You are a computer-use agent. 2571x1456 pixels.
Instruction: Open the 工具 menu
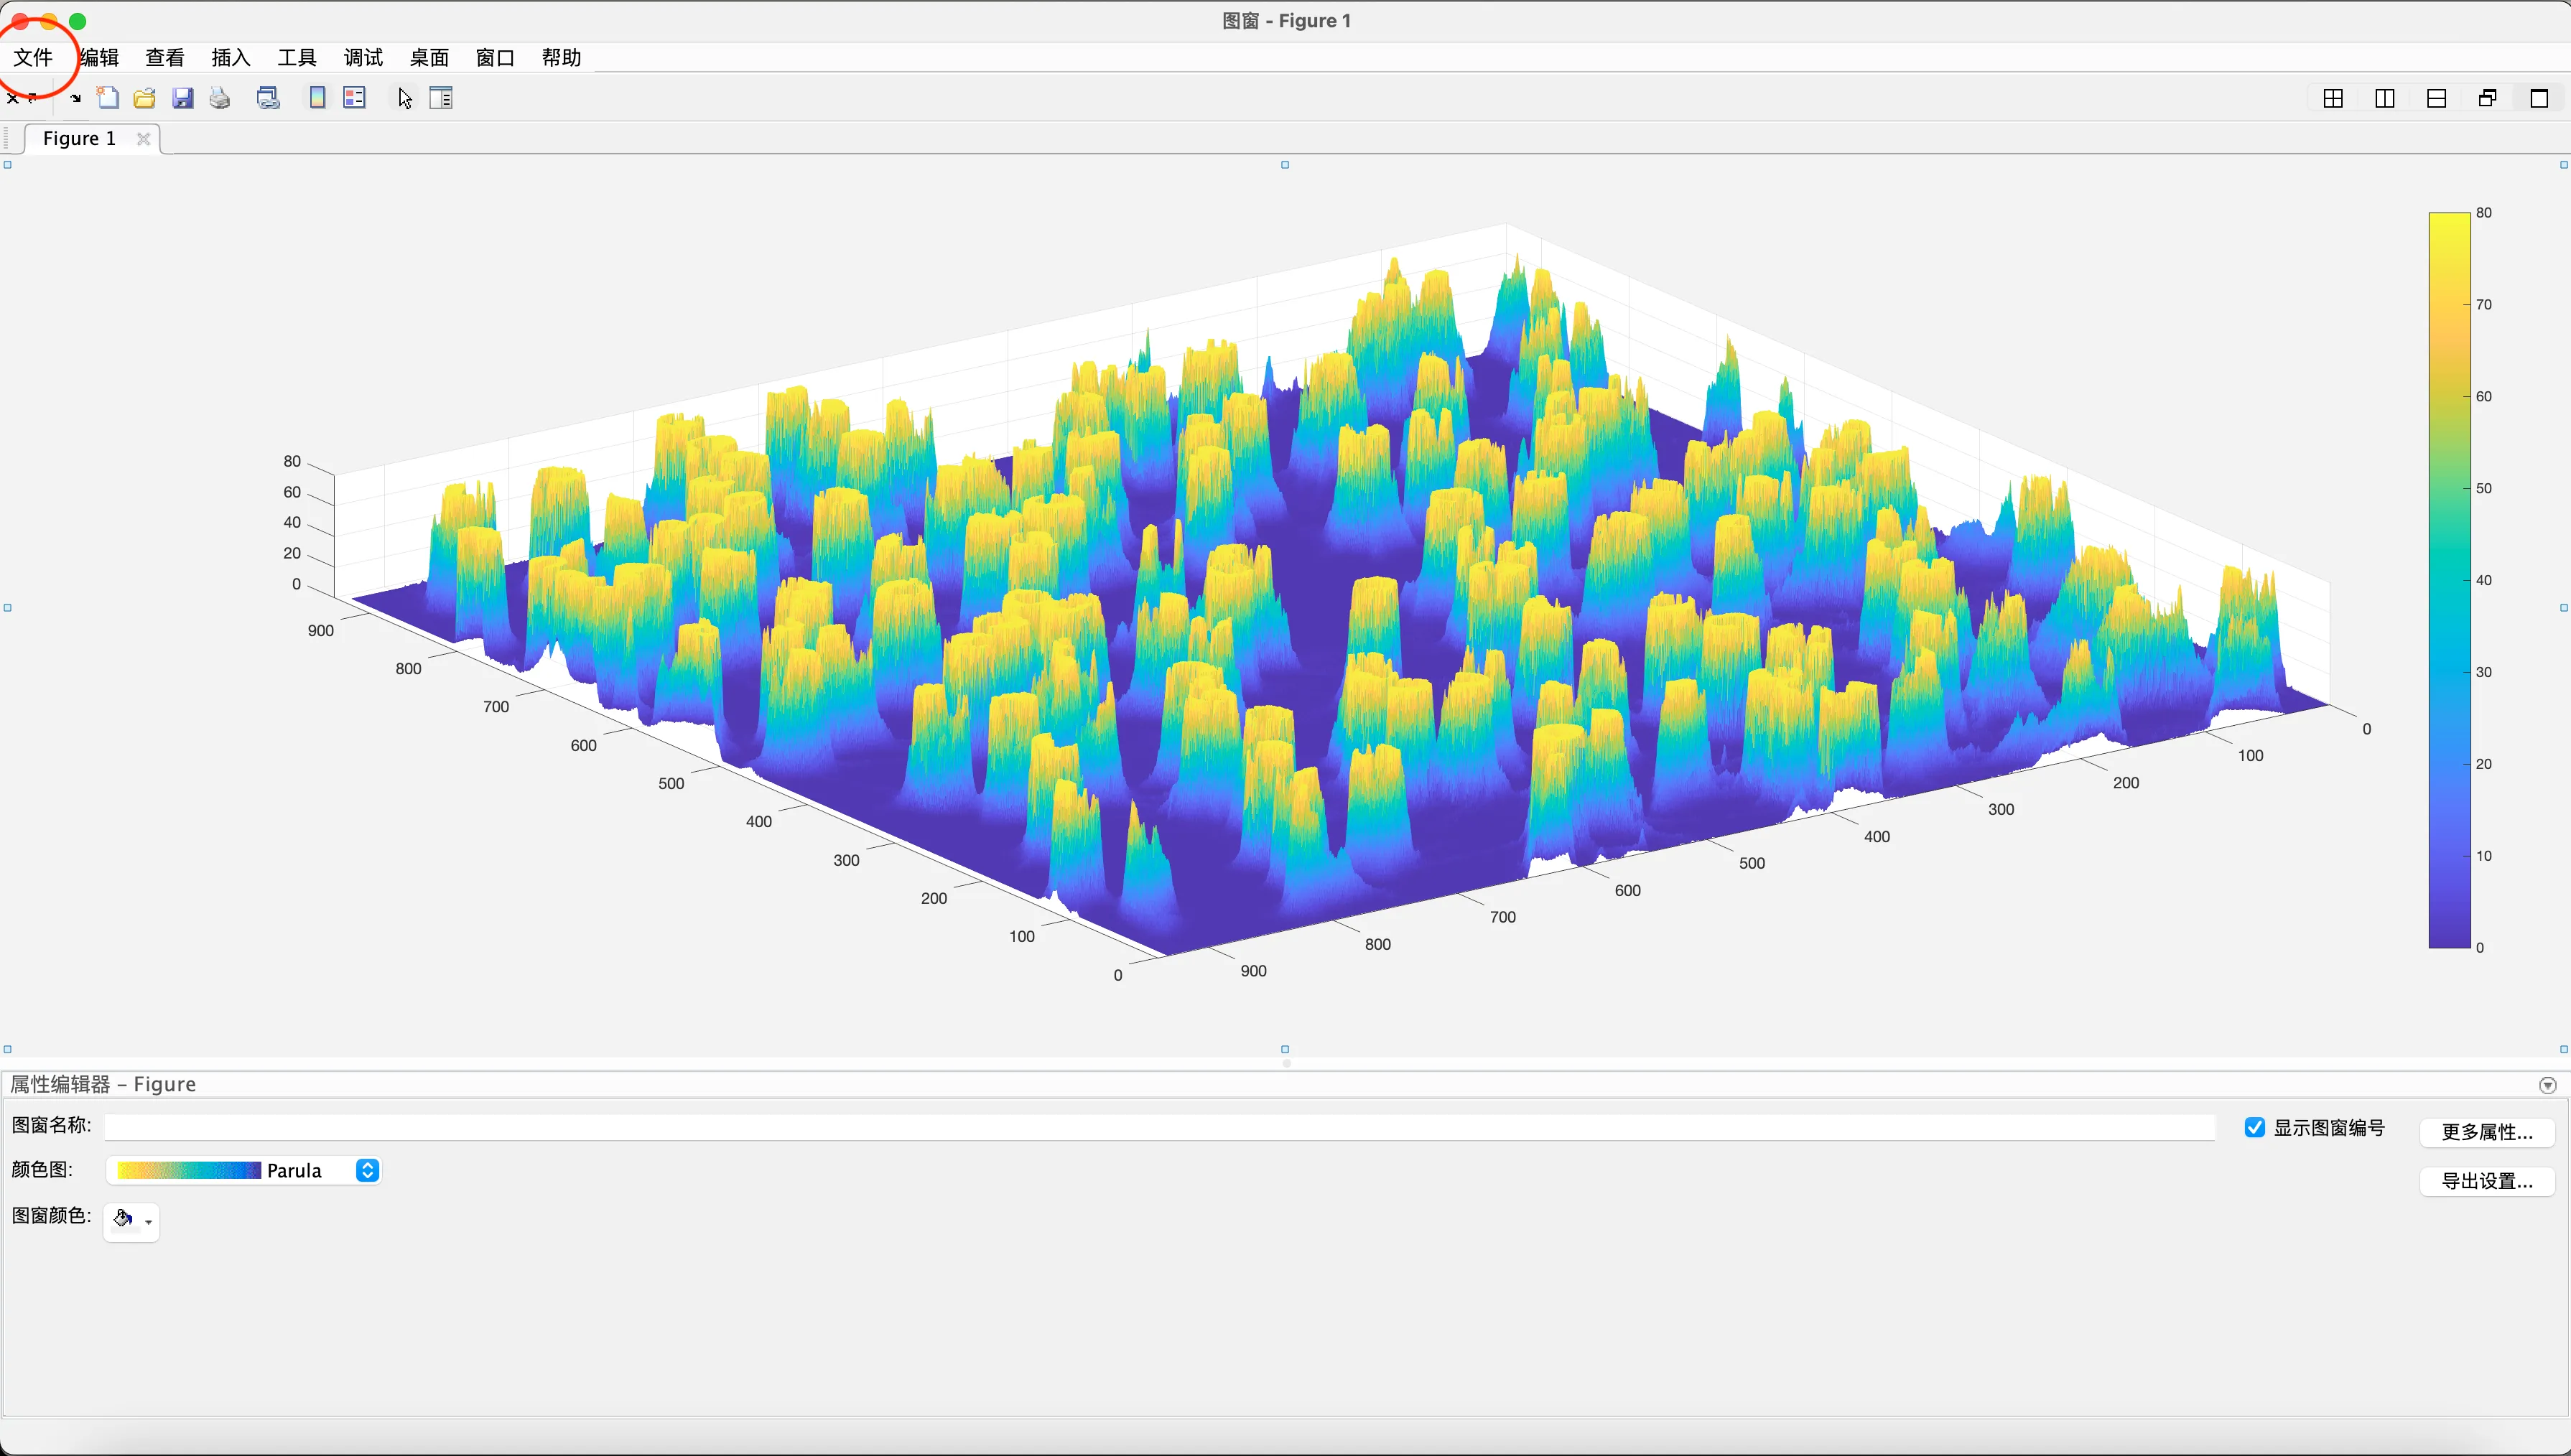pos(297,57)
